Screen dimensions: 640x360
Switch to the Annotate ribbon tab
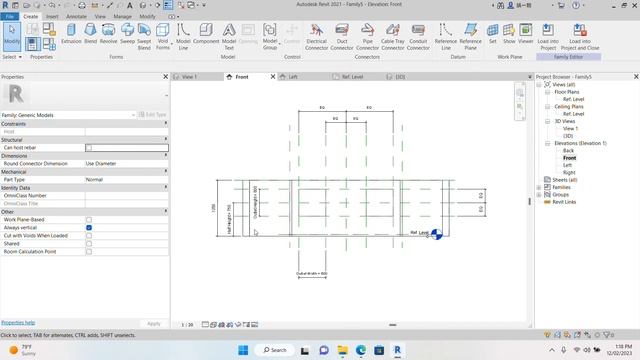(76, 16)
